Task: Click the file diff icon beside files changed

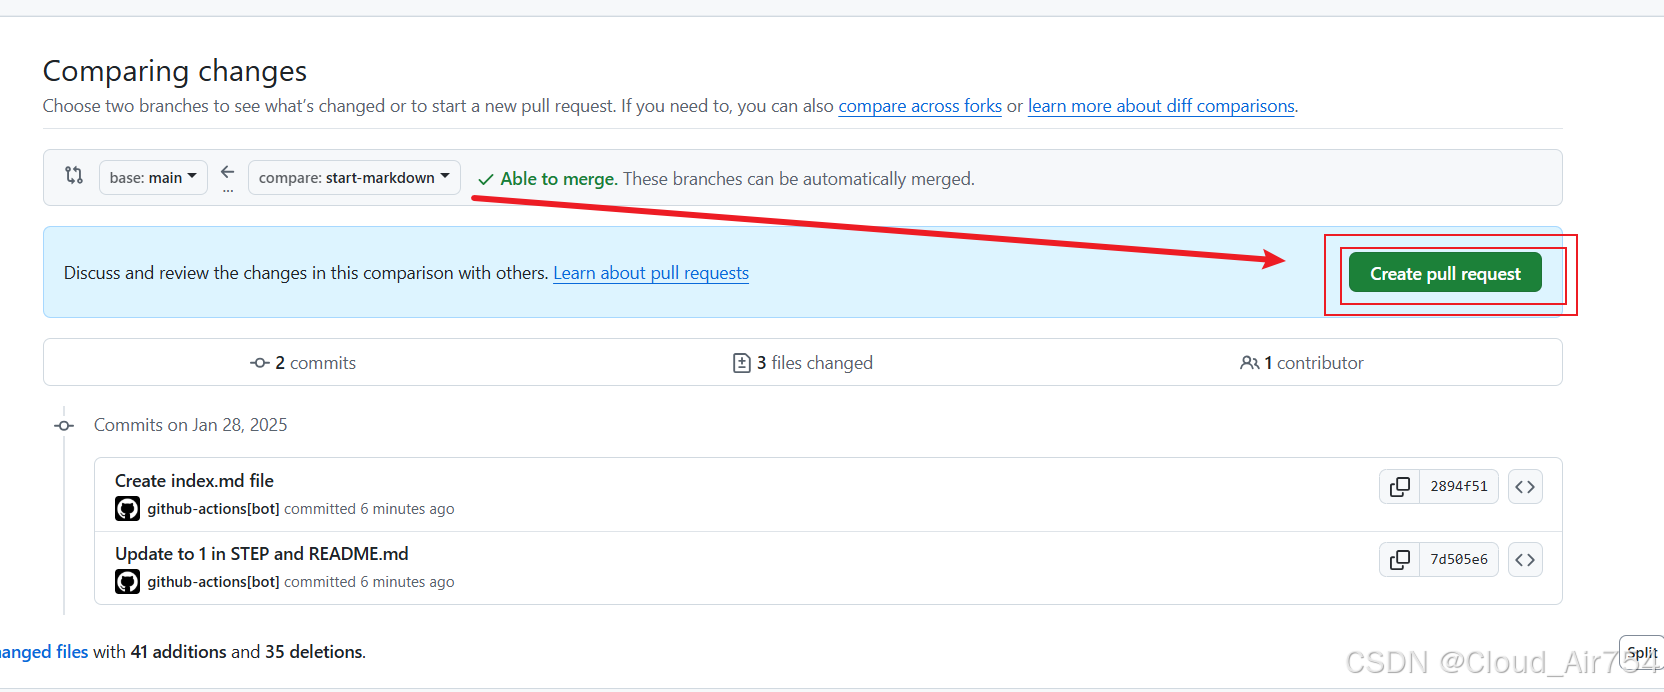Action: click(x=742, y=363)
